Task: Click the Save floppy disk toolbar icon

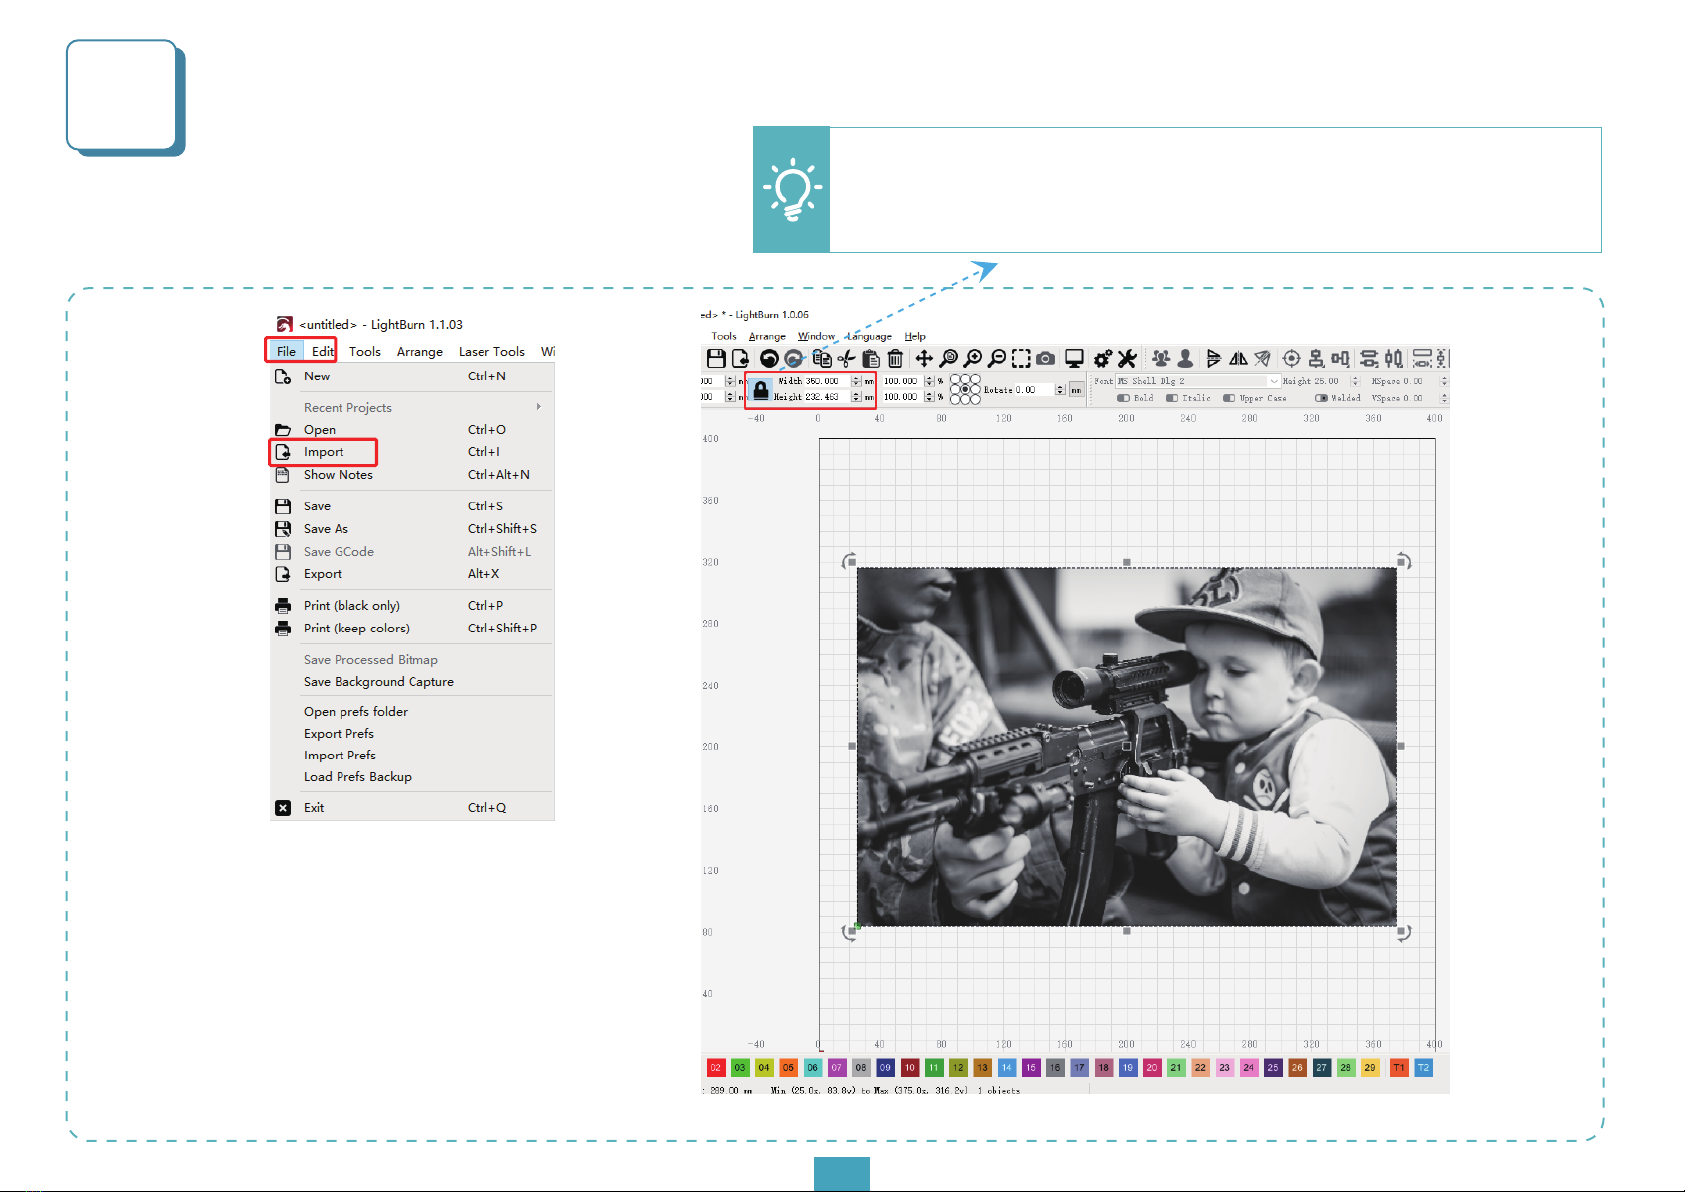Action: [716, 358]
